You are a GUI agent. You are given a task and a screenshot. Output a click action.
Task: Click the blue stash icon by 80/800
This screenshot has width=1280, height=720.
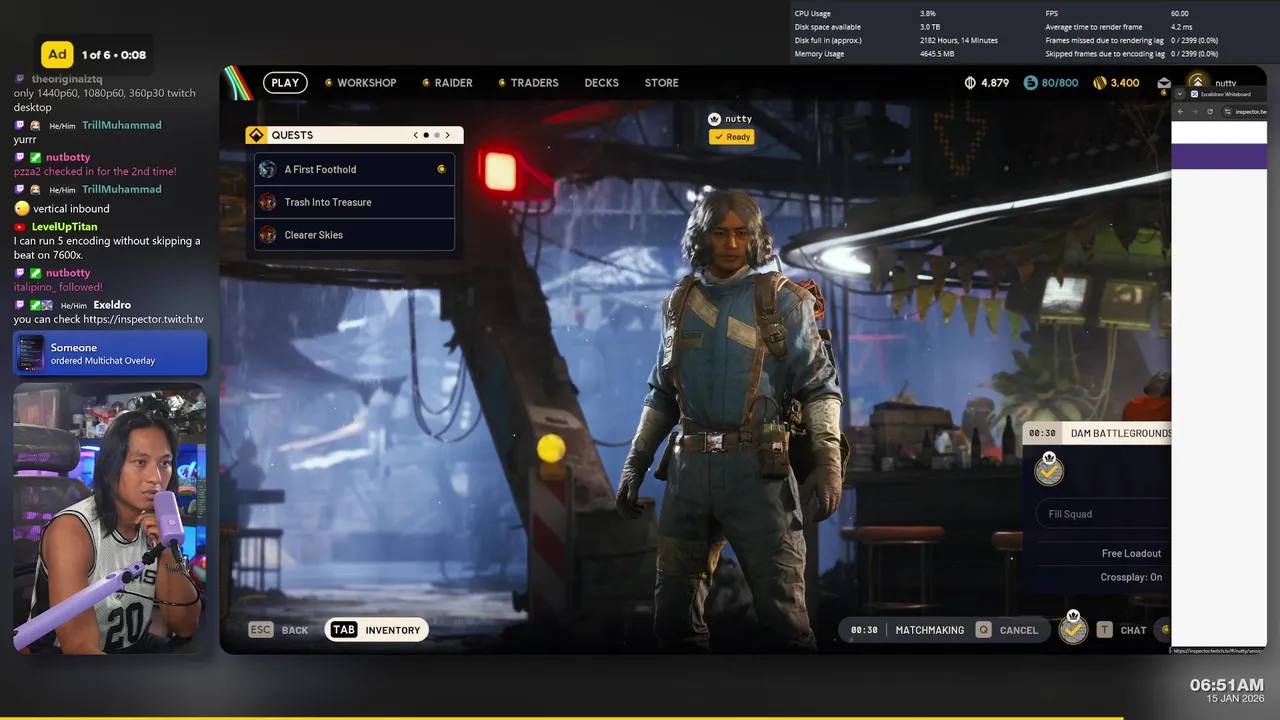(x=1031, y=83)
